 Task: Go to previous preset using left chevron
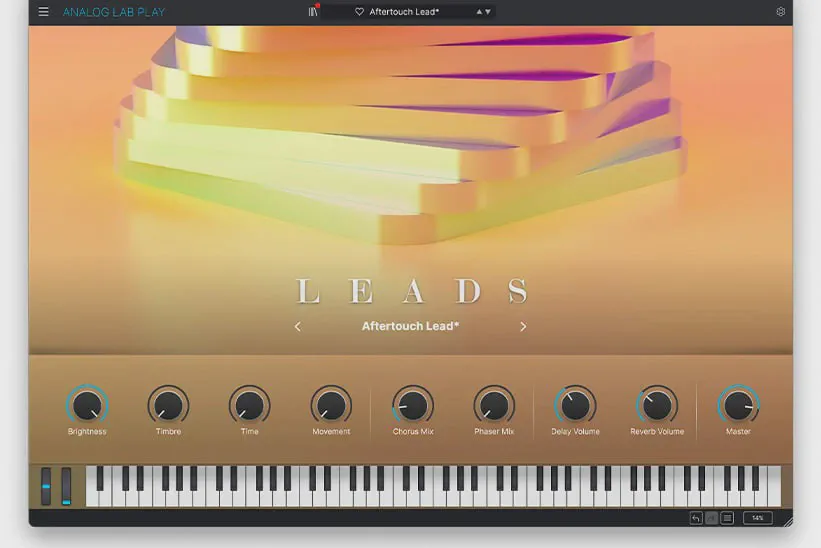pyautogui.click(x=297, y=326)
